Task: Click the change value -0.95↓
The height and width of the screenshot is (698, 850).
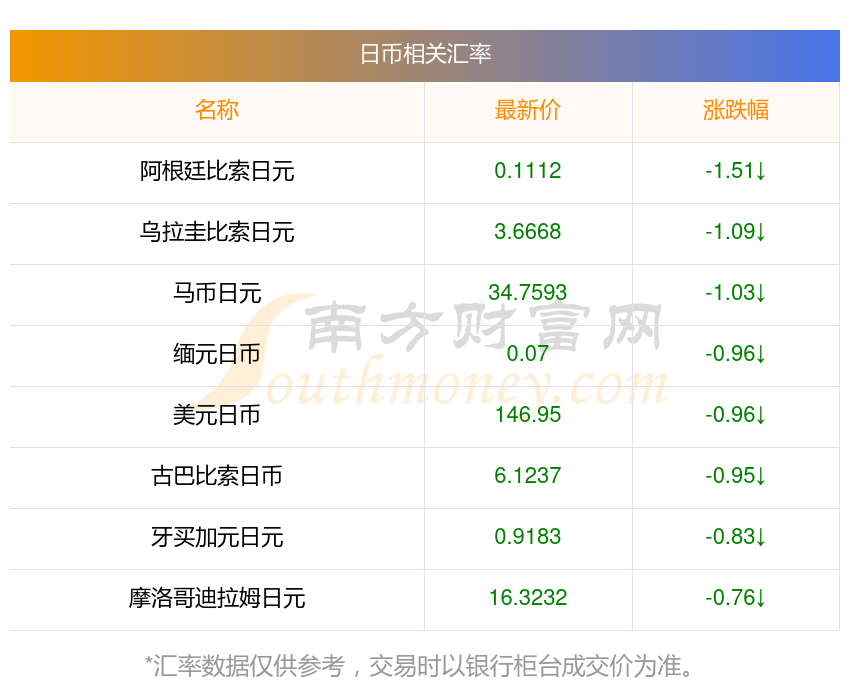Action: pyautogui.click(x=736, y=476)
